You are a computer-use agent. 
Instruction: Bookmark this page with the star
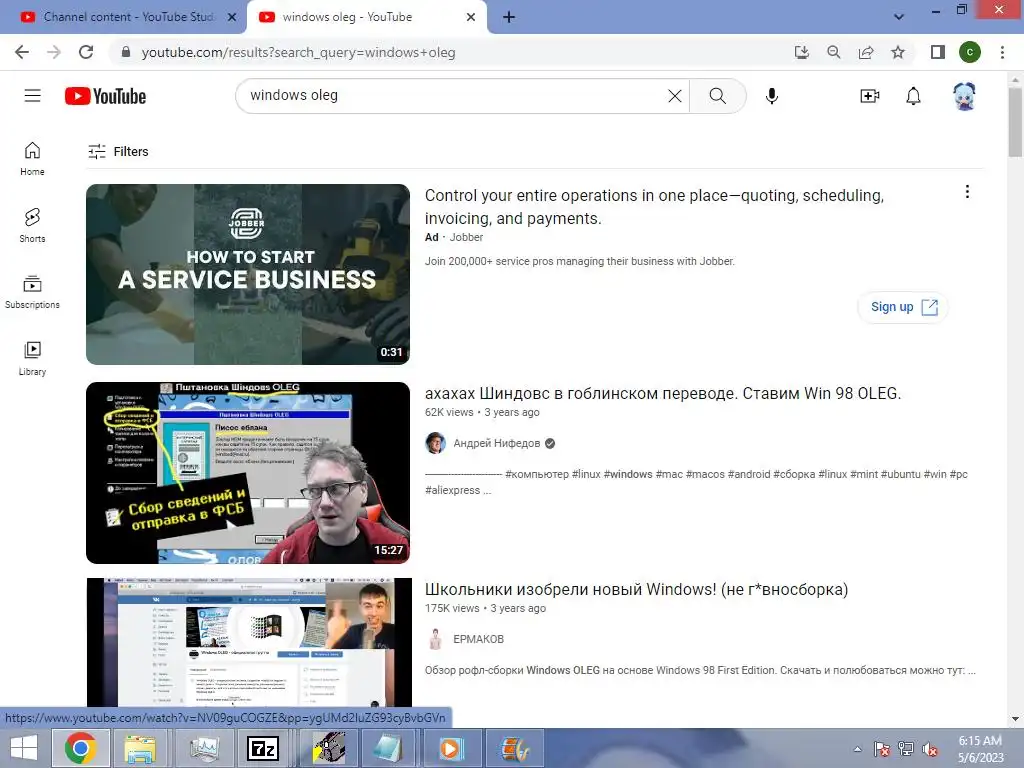[898, 52]
